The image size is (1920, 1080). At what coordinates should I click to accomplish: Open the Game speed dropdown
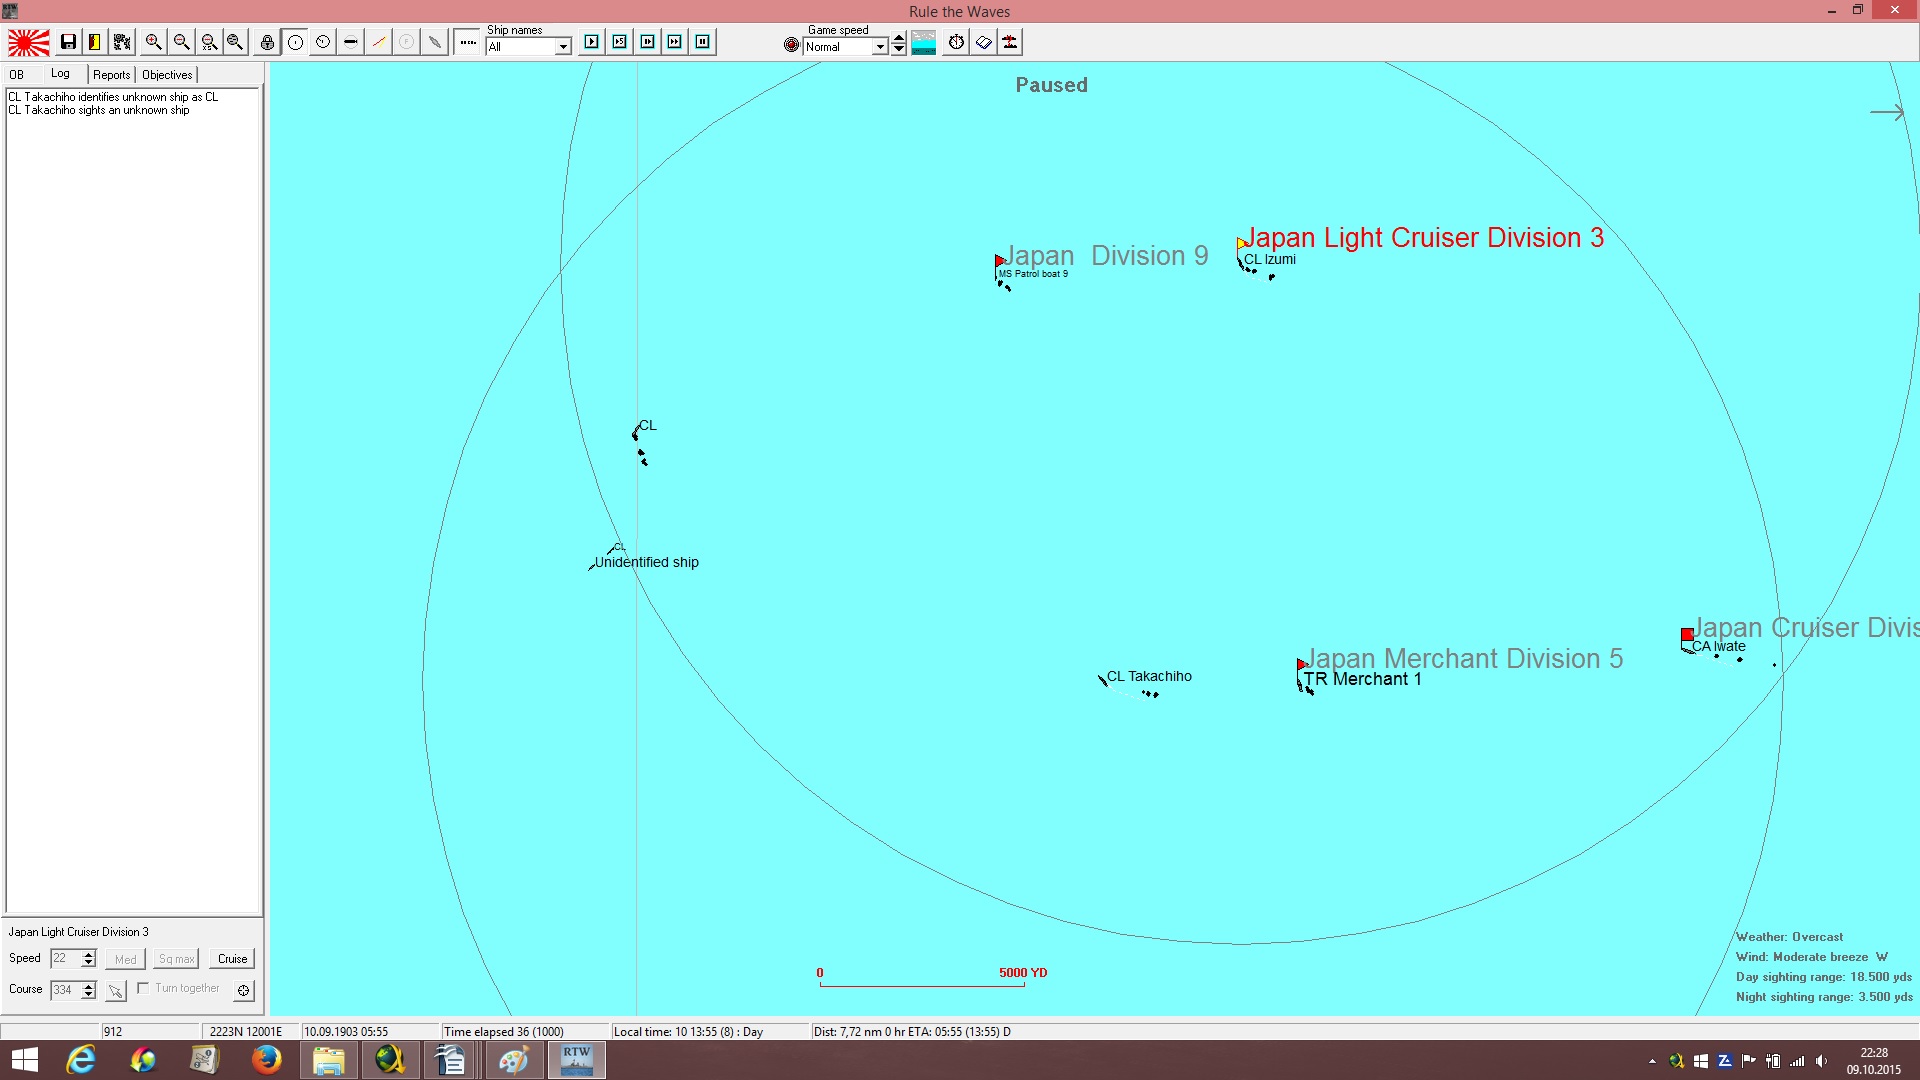(x=880, y=47)
